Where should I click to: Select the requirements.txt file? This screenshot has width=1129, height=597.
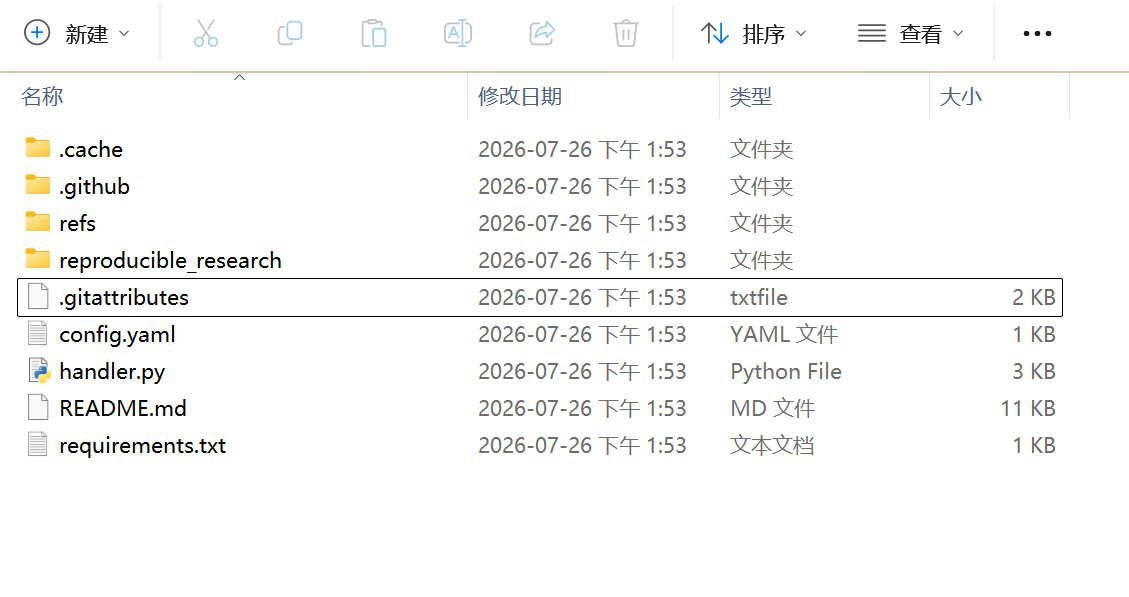click(540, 445)
